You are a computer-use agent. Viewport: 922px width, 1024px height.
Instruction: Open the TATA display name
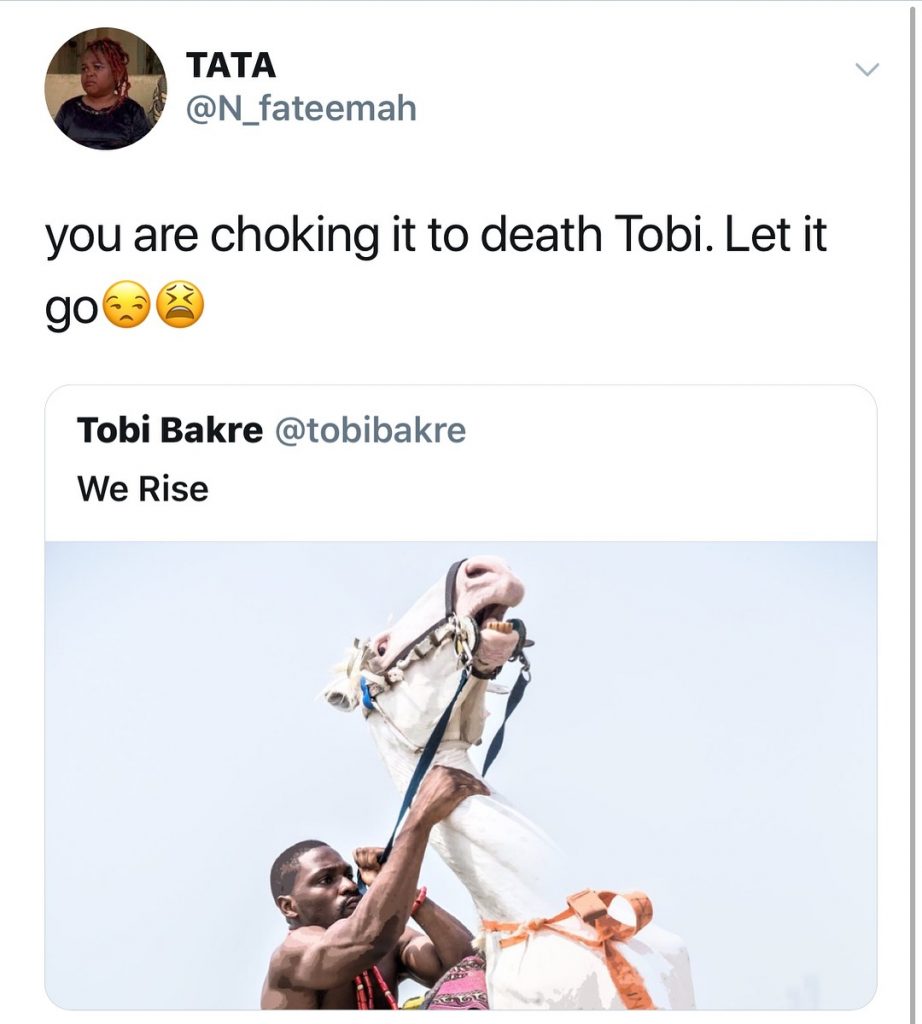(x=231, y=65)
